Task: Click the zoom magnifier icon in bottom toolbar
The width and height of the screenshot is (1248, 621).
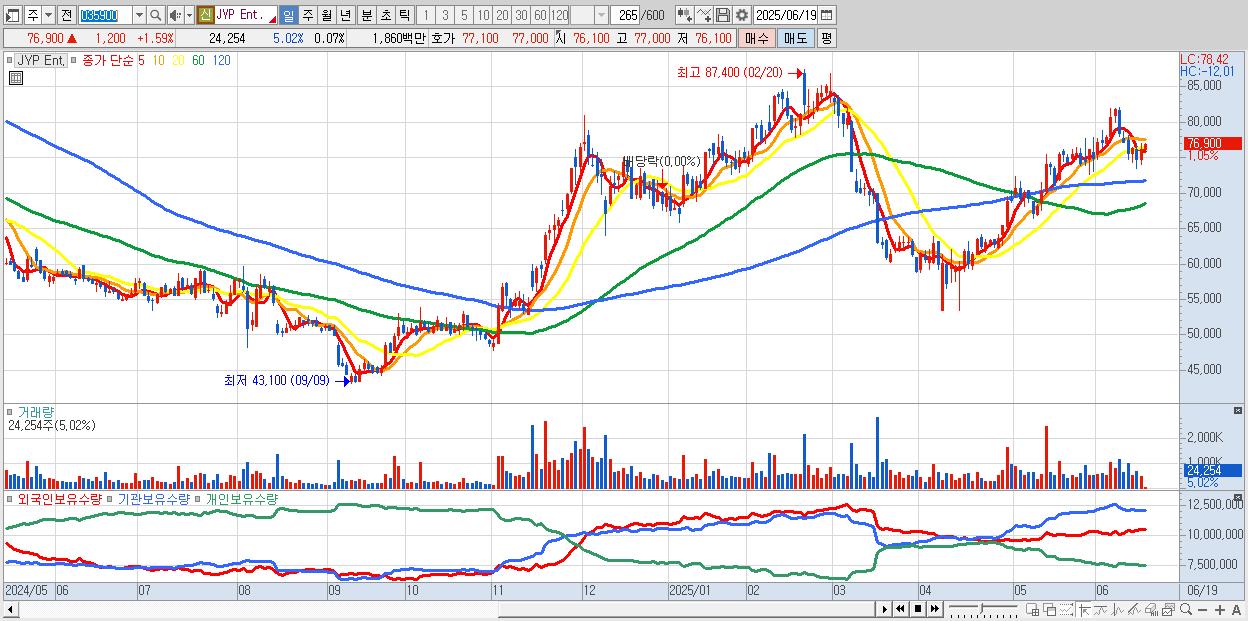Action: point(1185,609)
